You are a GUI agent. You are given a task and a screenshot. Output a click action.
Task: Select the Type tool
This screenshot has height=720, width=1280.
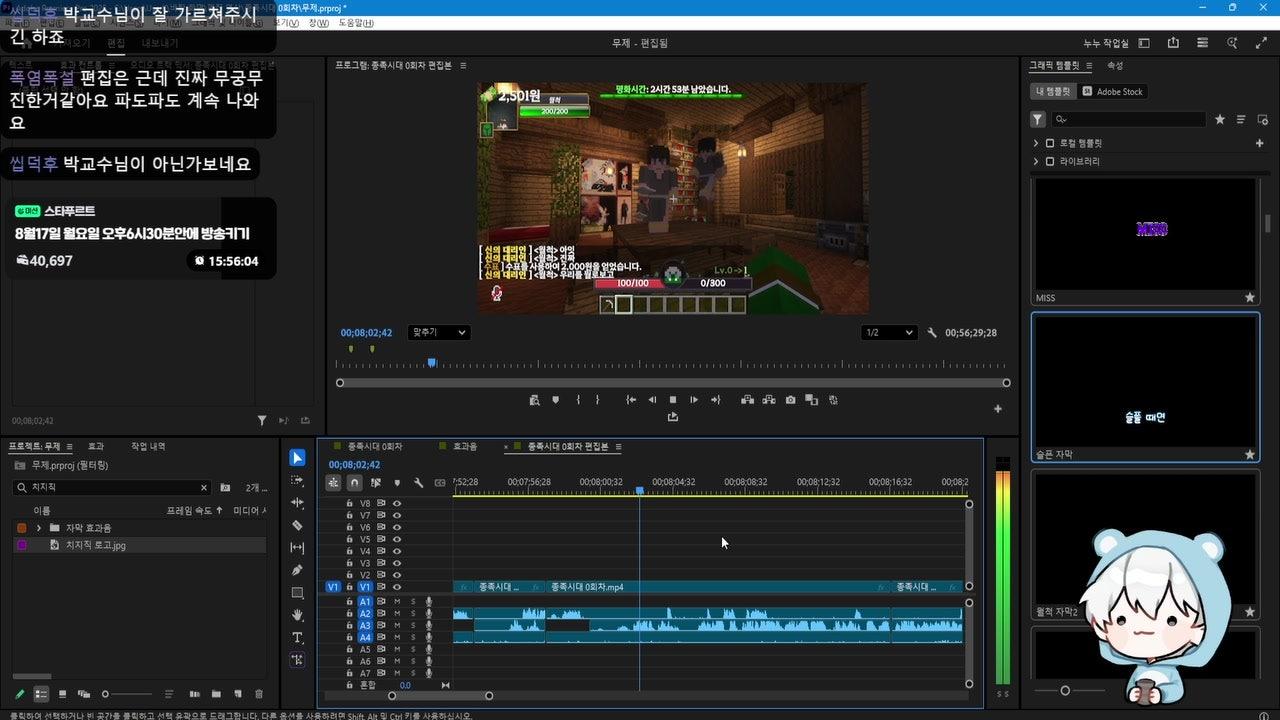297,638
